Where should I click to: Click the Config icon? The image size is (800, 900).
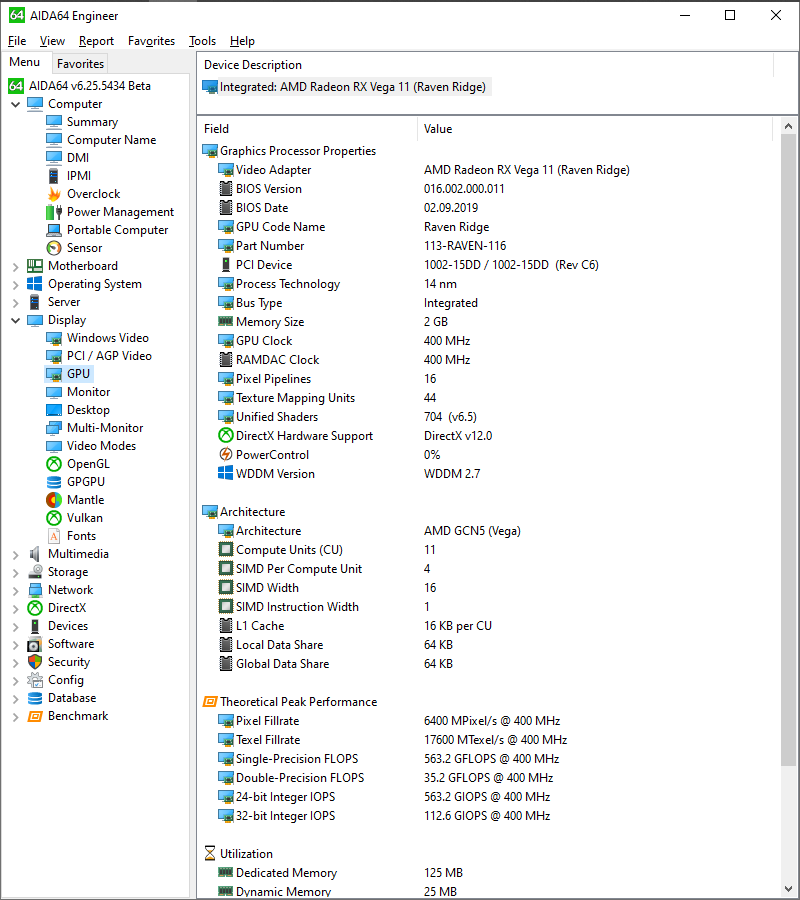pyautogui.click(x=35, y=680)
